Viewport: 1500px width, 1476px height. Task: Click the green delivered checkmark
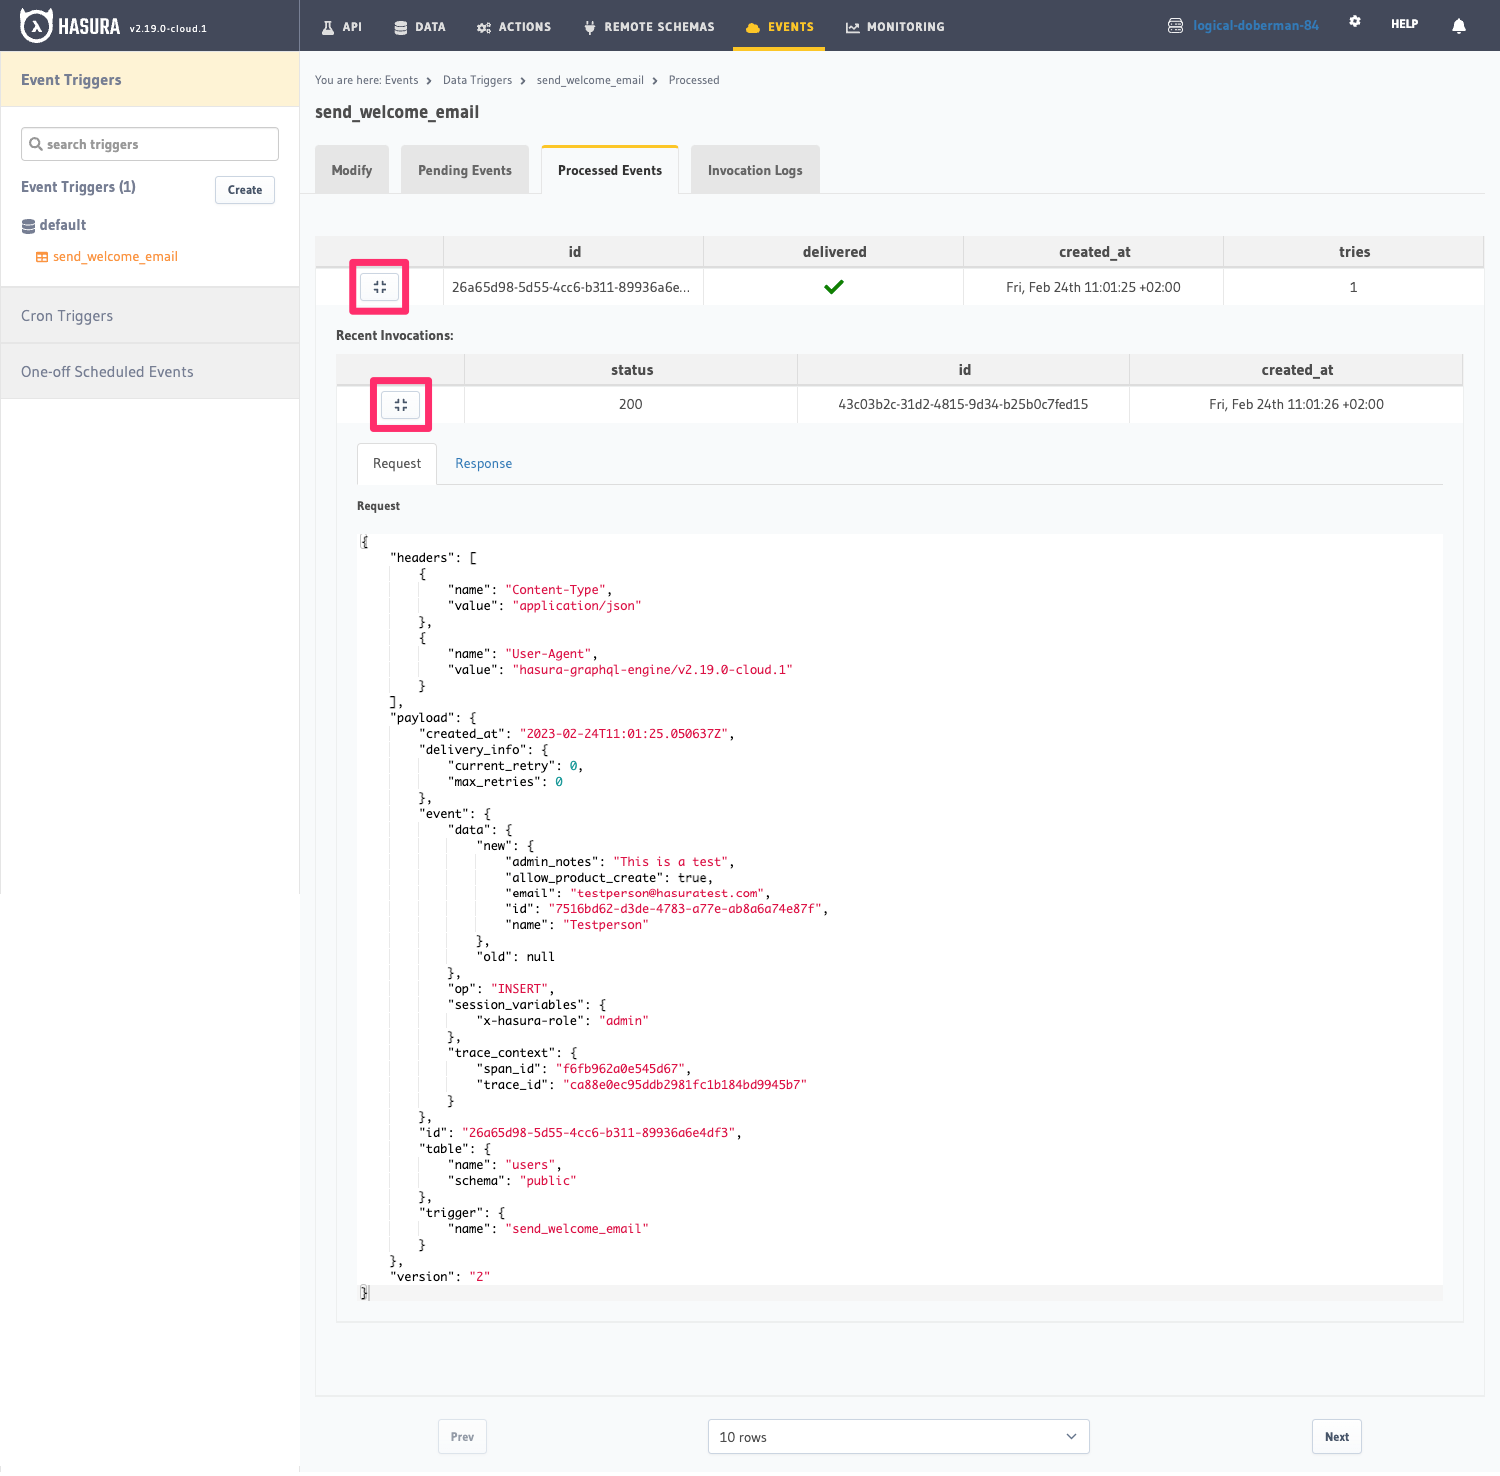pyautogui.click(x=833, y=287)
